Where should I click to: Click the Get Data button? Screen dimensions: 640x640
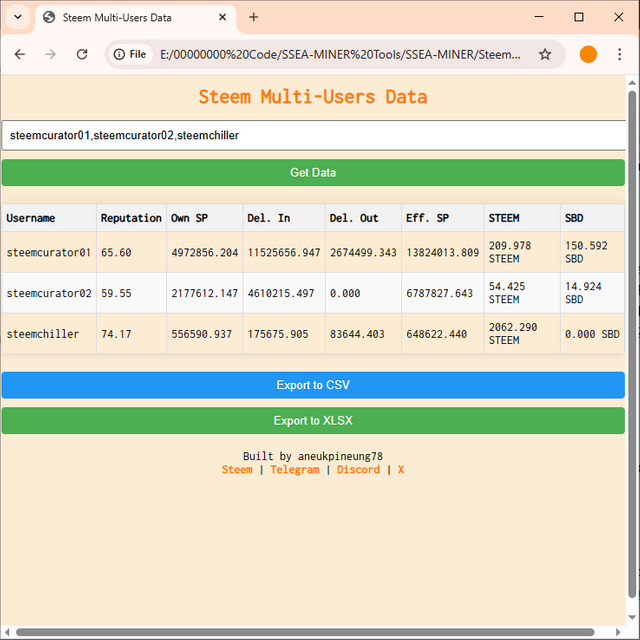click(x=313, y=173)
